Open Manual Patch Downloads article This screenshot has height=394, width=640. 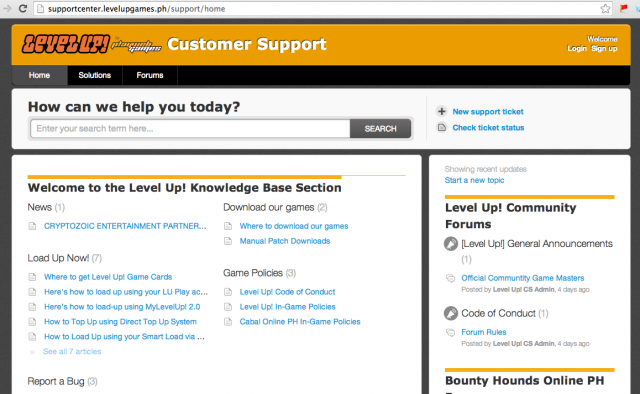point(285,241)
